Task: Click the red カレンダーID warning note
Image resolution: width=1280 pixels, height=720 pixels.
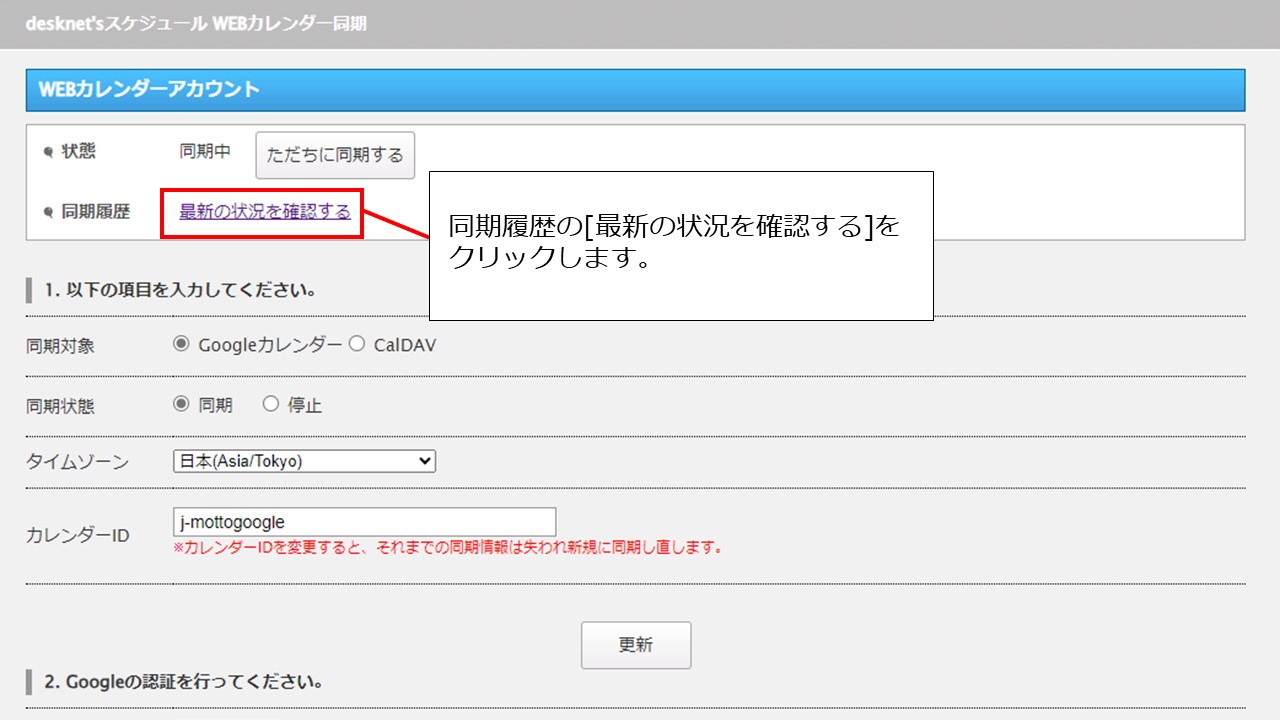Action: pos(447,548)
